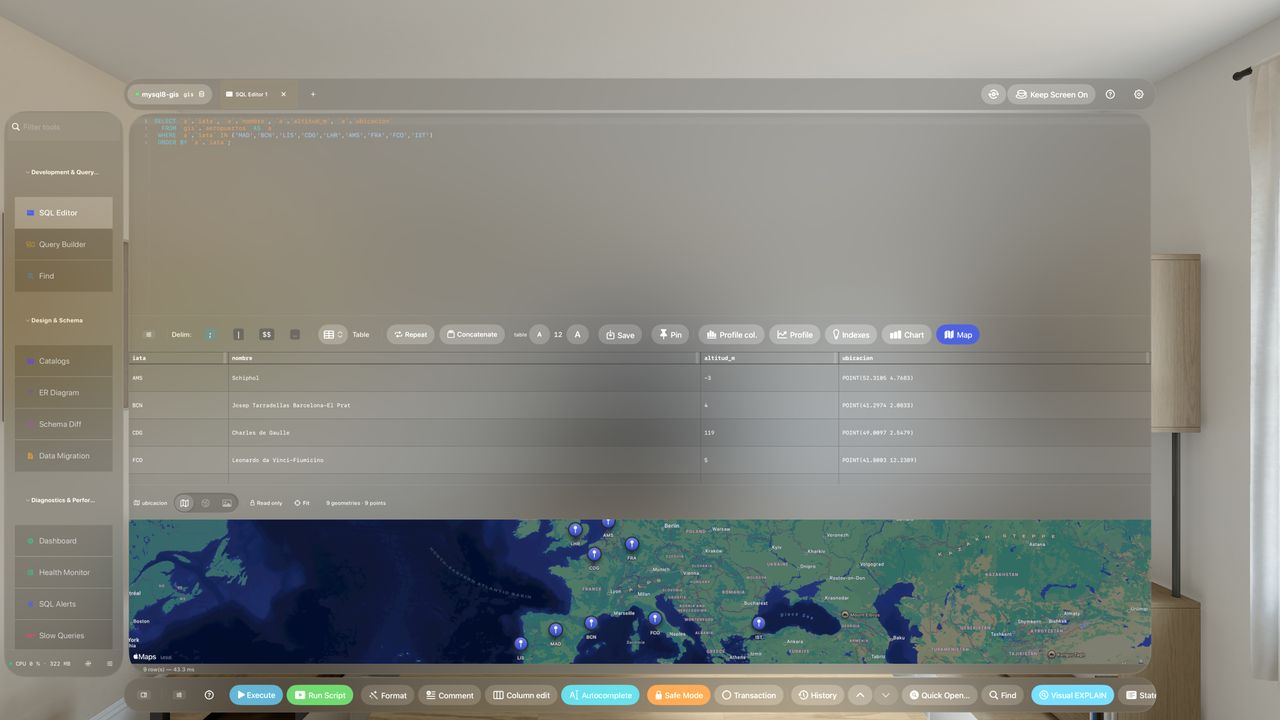Select the Schiphol cell in nombre column
1280x720 pixels.
(464, 378)
